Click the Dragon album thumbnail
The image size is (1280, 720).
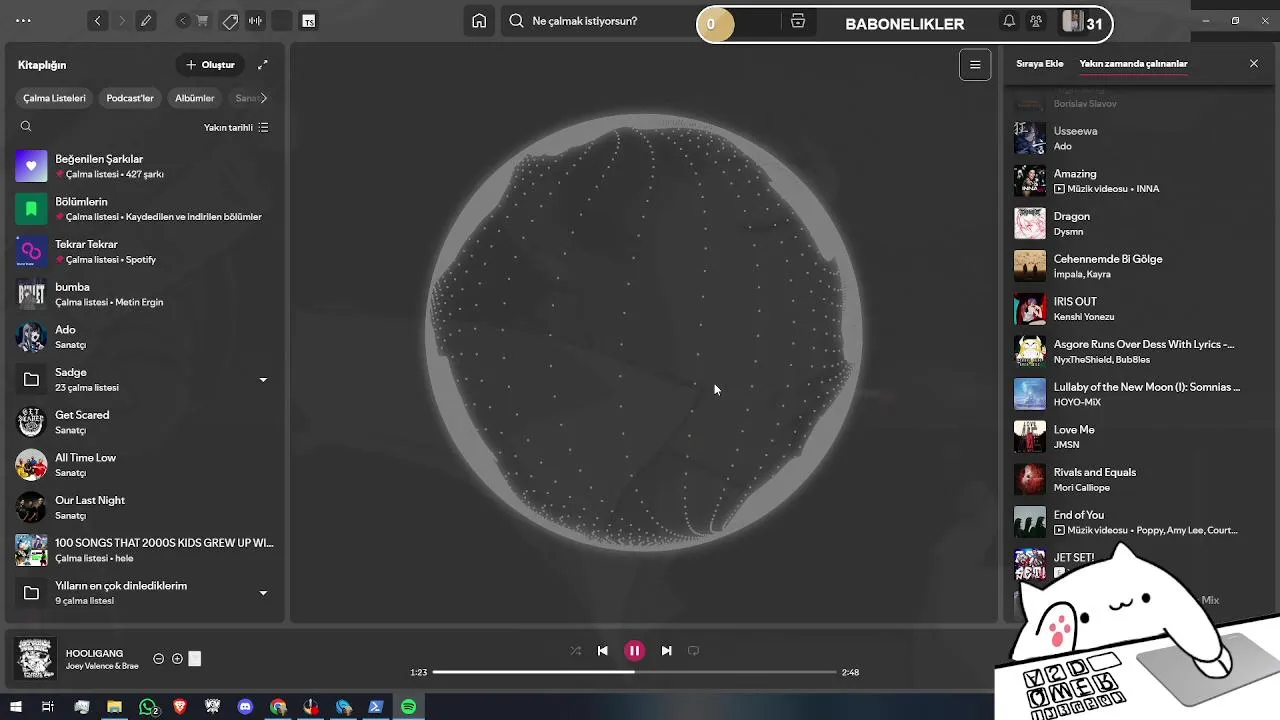pyautogui.click(x=1030, y=224)
